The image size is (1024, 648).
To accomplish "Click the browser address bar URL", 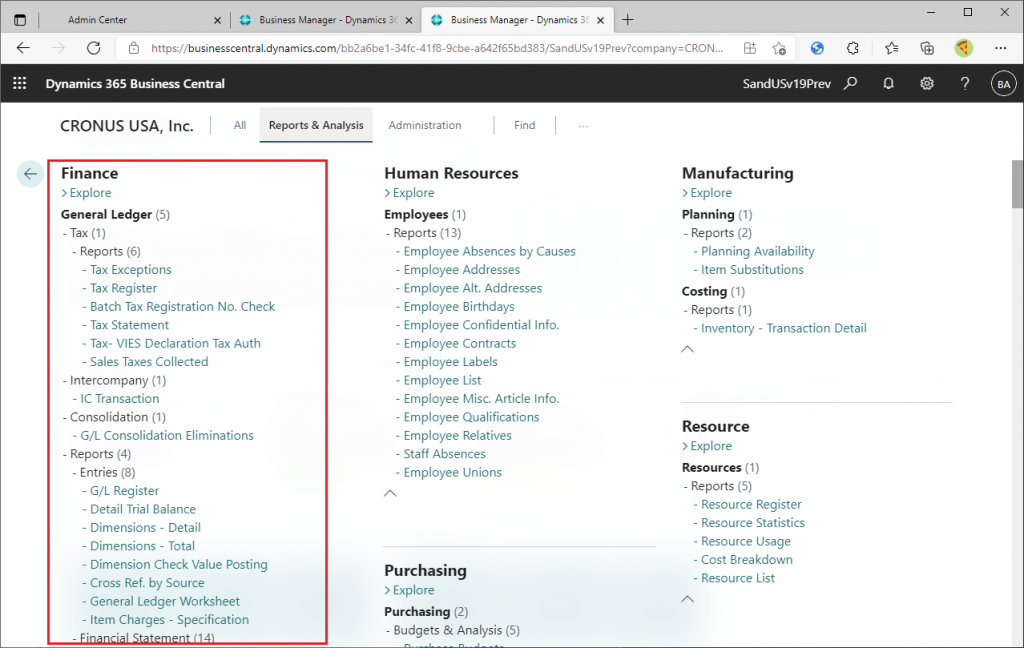I will tap(436, 48).
